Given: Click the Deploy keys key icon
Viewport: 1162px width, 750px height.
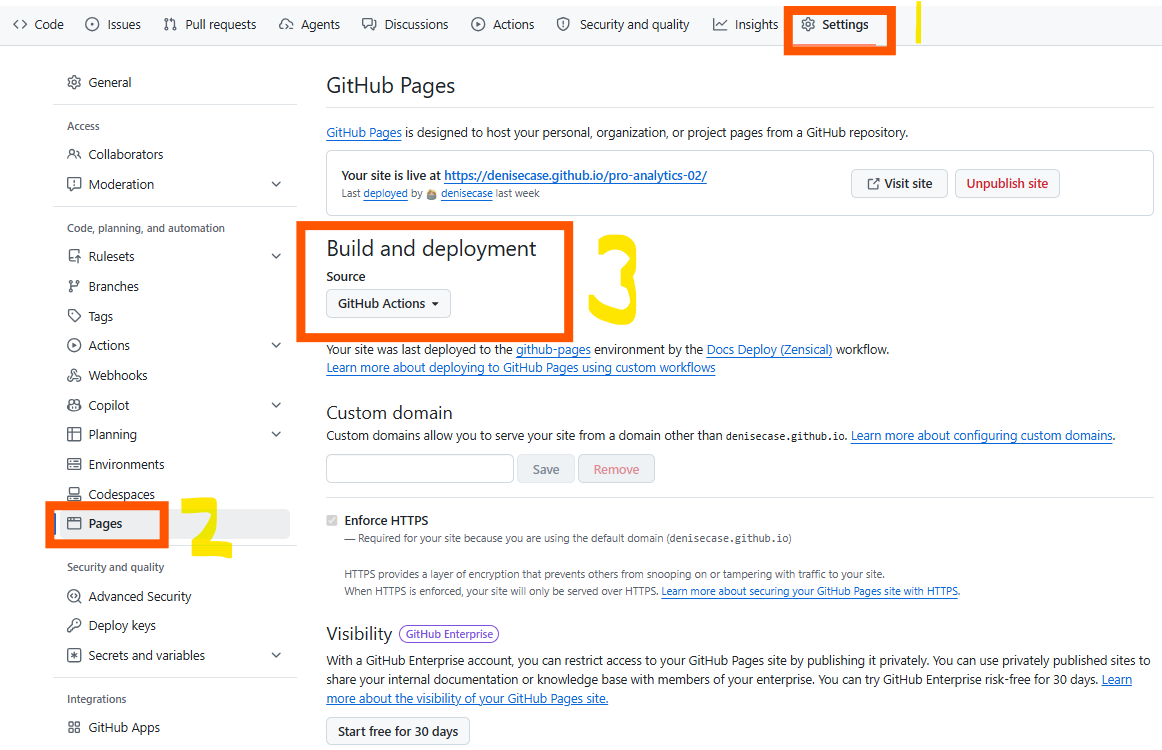Looking at the screenshot, I should tap(74, 625).
